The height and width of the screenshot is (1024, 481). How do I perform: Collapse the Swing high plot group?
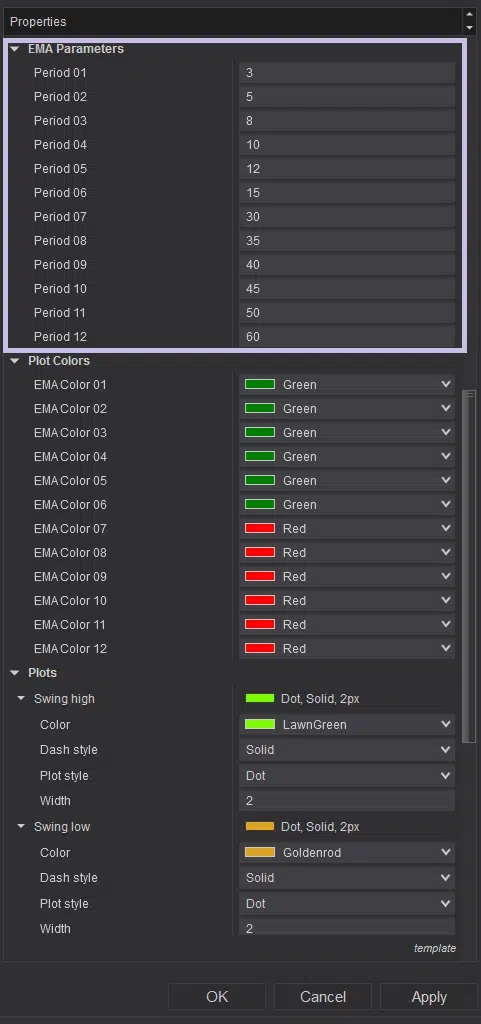click(22, 699)
